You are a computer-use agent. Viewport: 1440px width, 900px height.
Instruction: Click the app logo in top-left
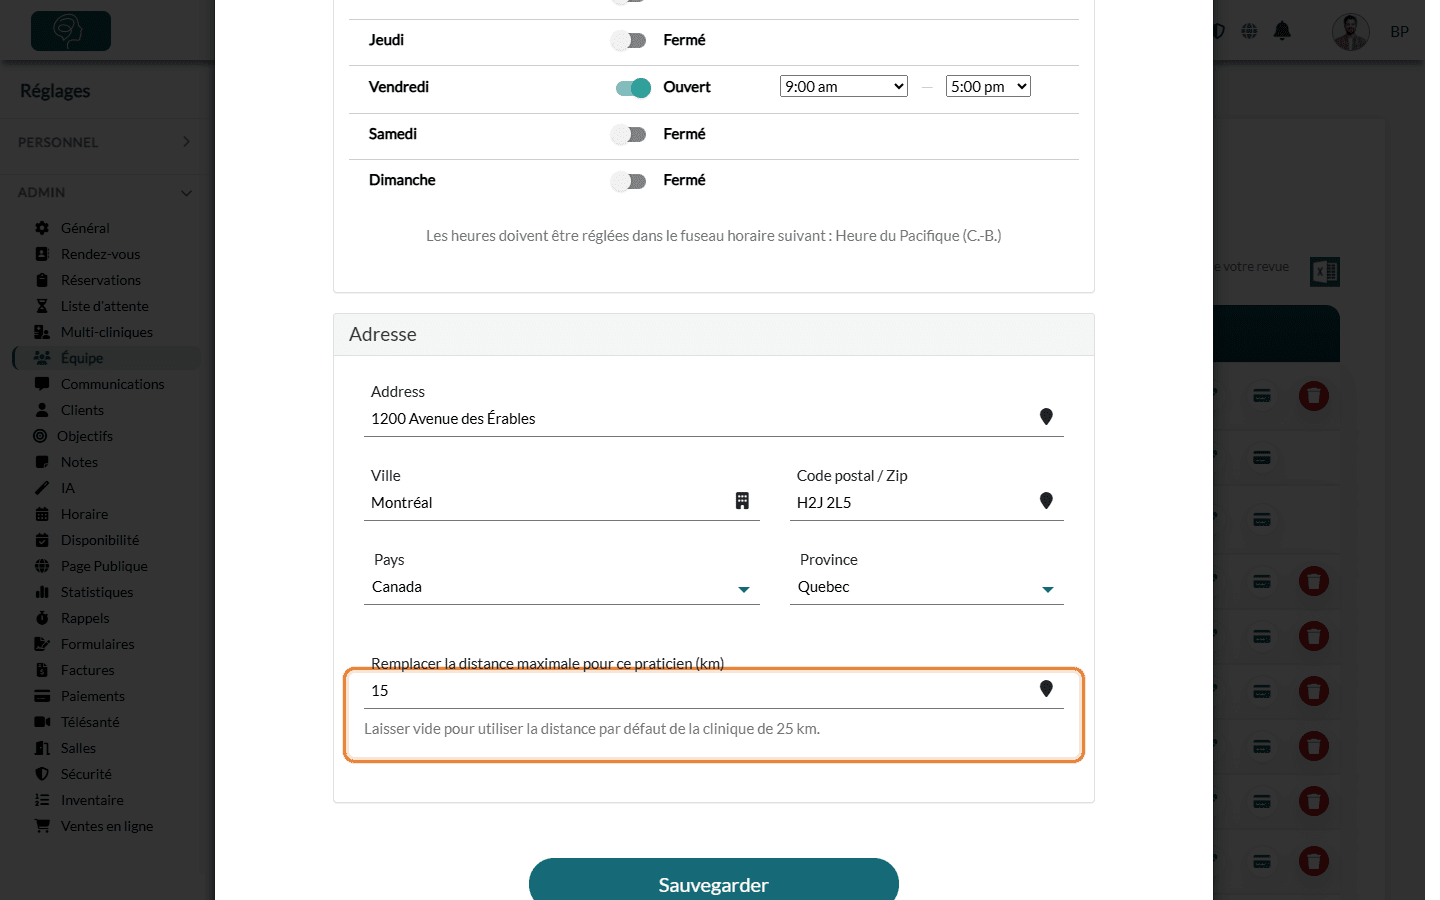pyautogui.click(x=71, y=31)
